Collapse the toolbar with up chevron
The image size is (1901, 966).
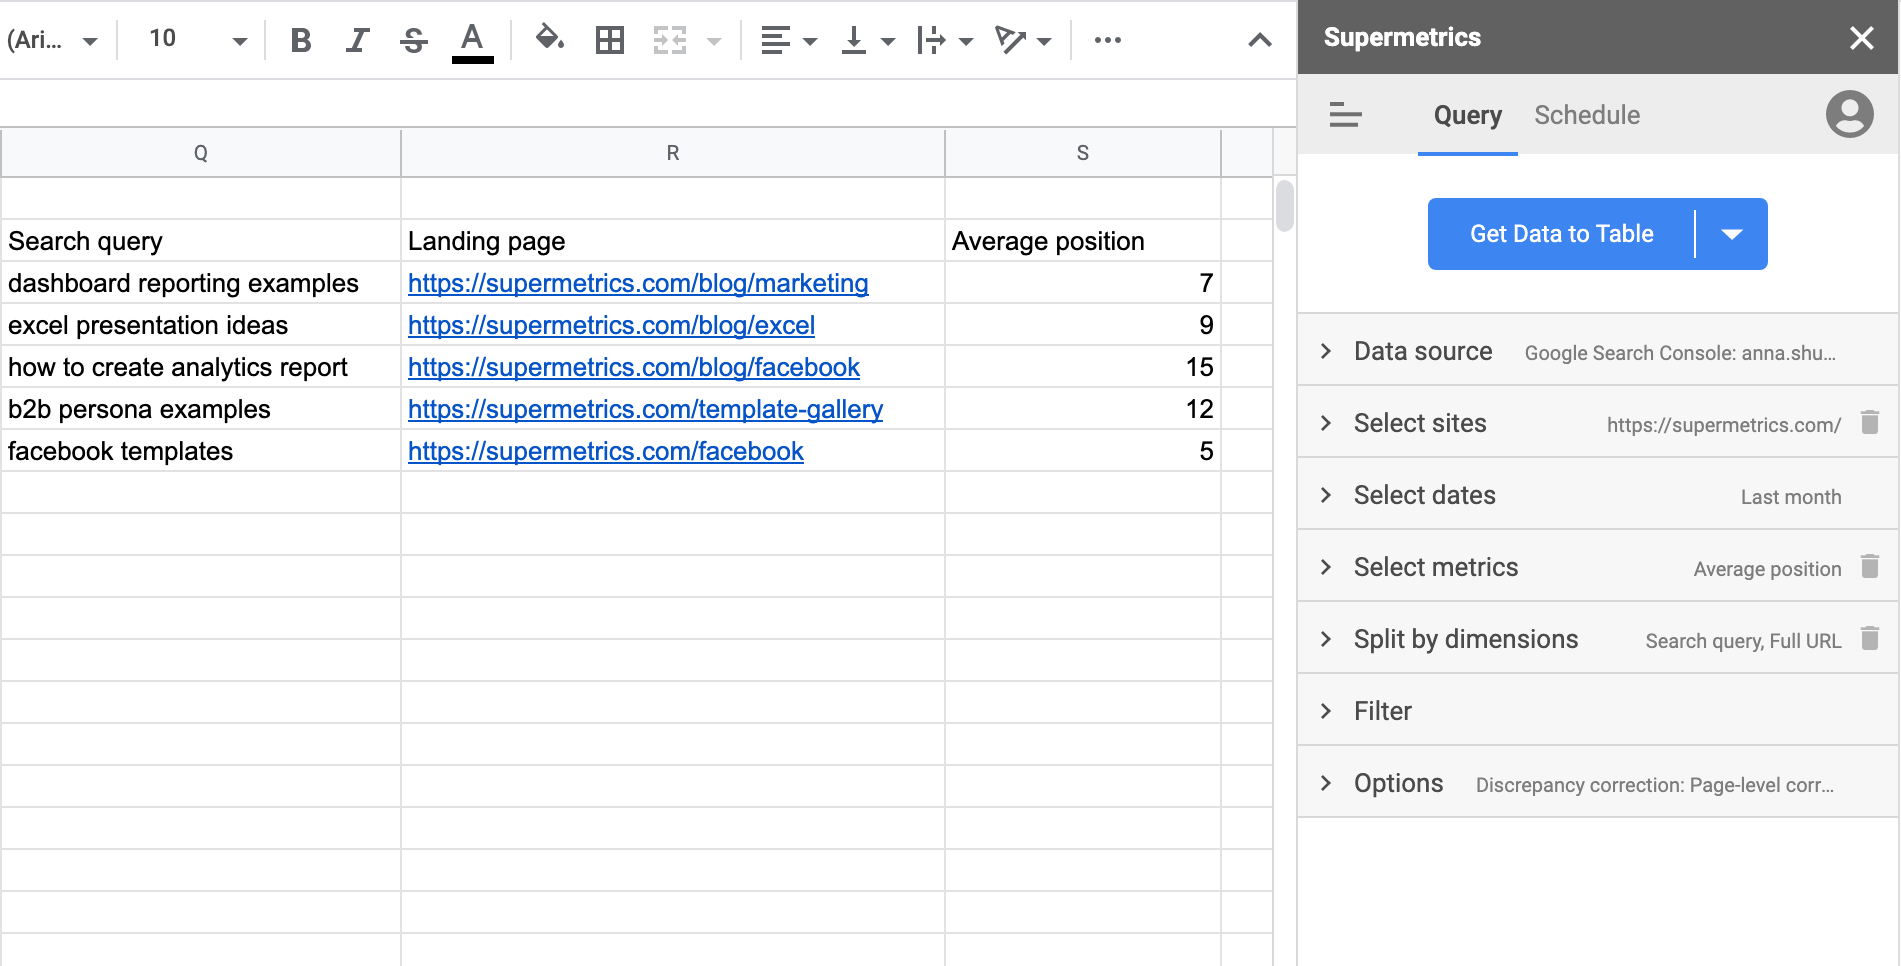1260,40
